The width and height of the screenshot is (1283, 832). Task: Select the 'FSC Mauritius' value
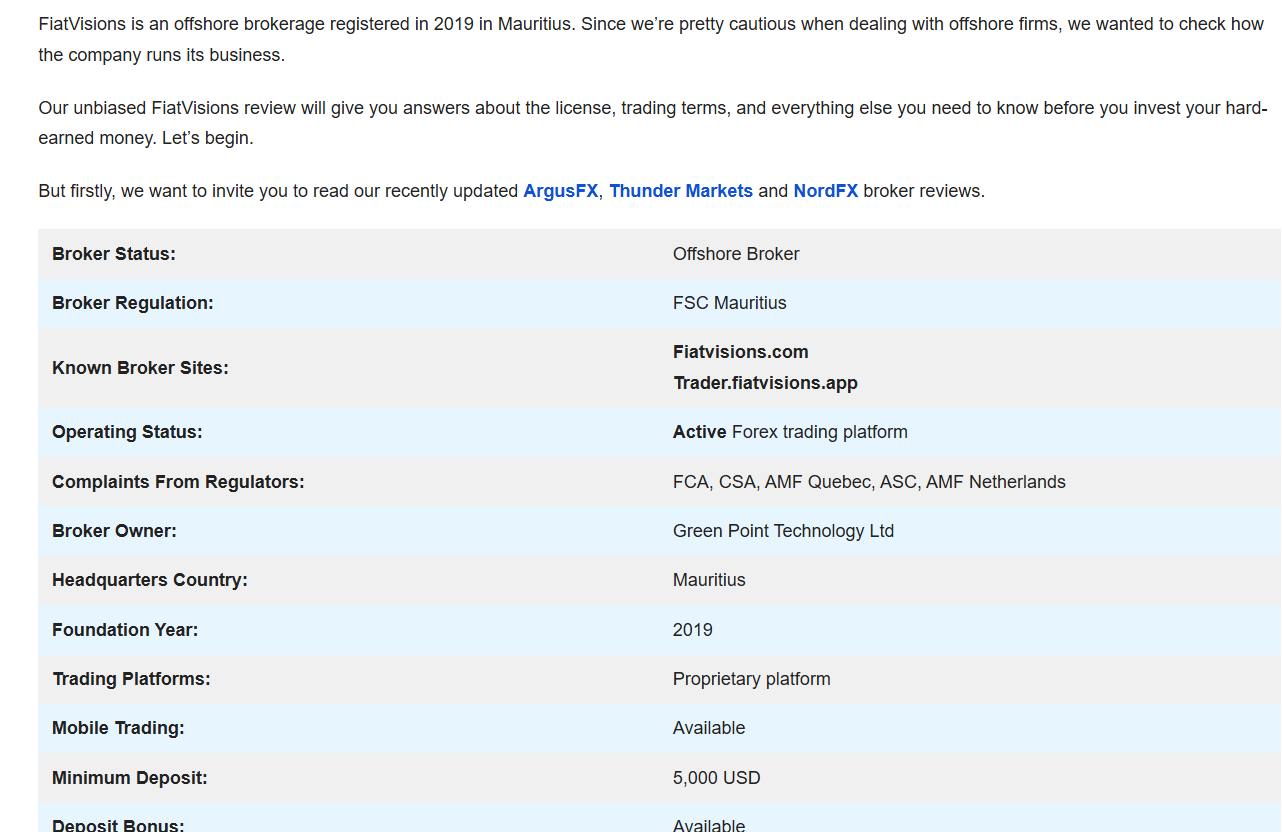pyautogui.click(x=729, y=303)
